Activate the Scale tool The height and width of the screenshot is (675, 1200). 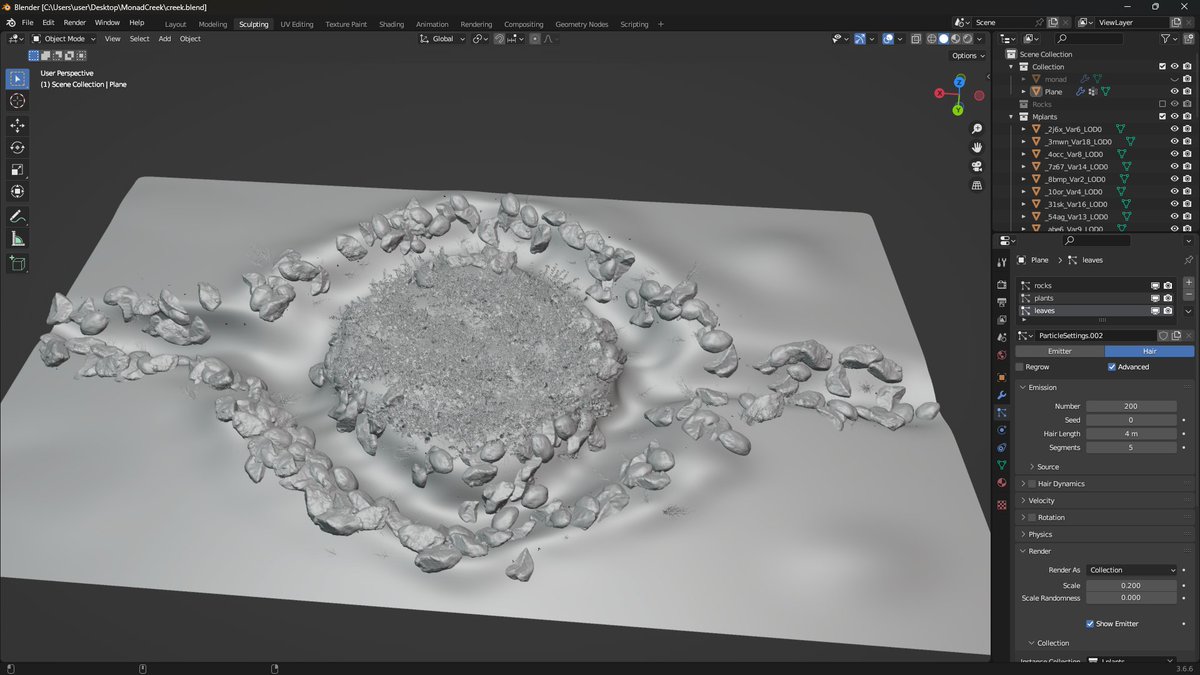17,169
